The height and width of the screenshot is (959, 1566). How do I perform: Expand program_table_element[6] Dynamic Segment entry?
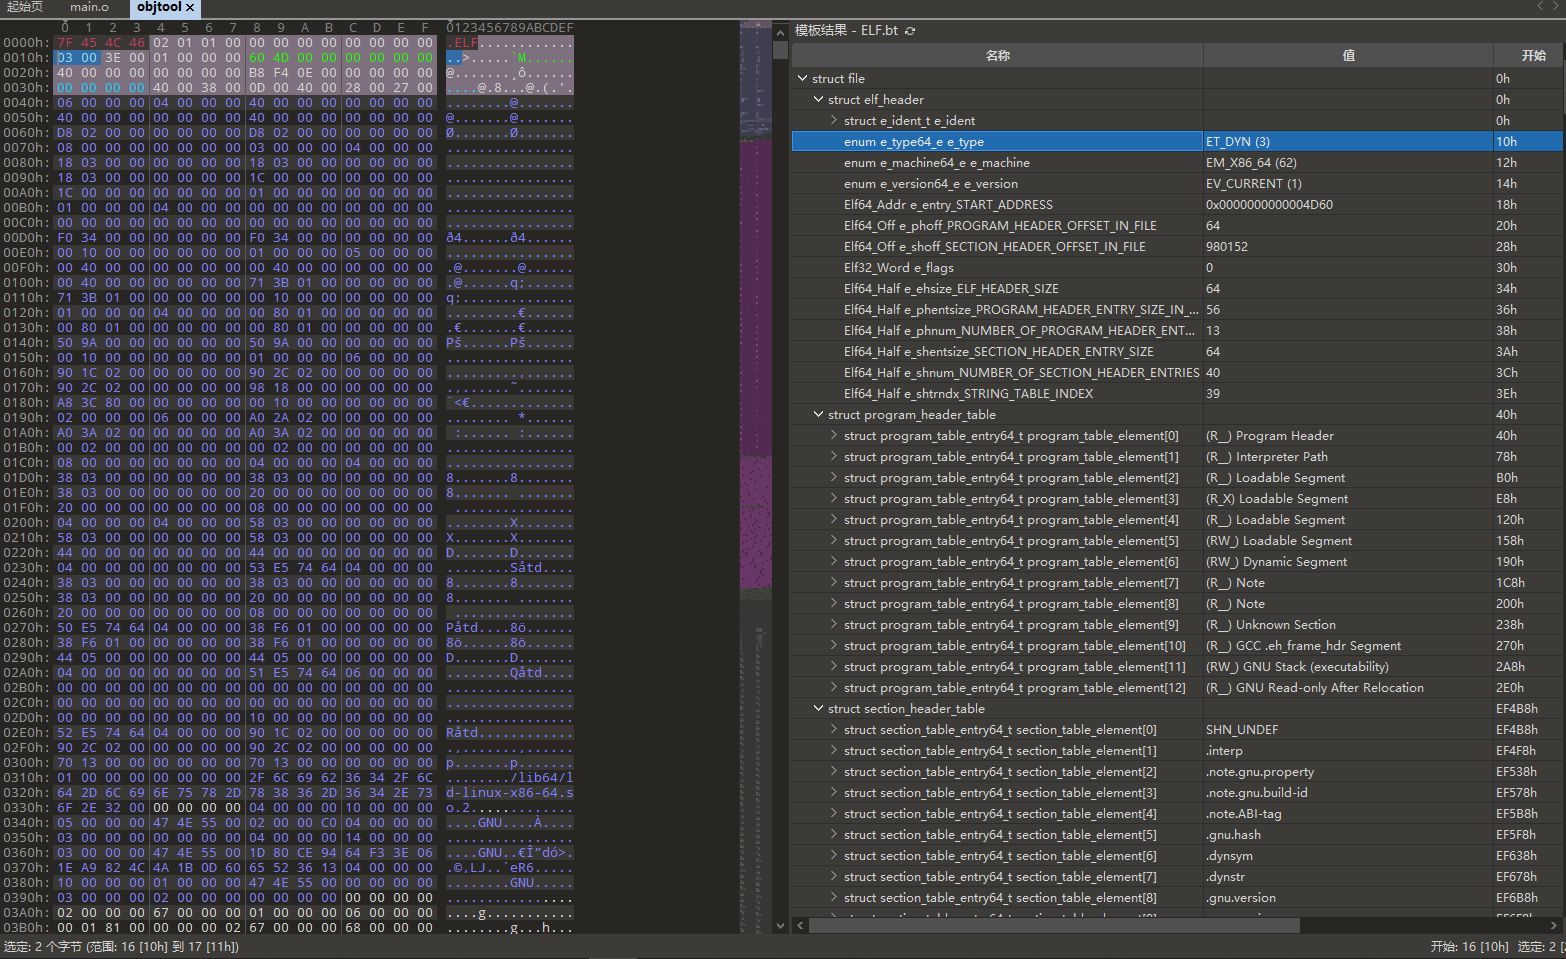point(834,562)
